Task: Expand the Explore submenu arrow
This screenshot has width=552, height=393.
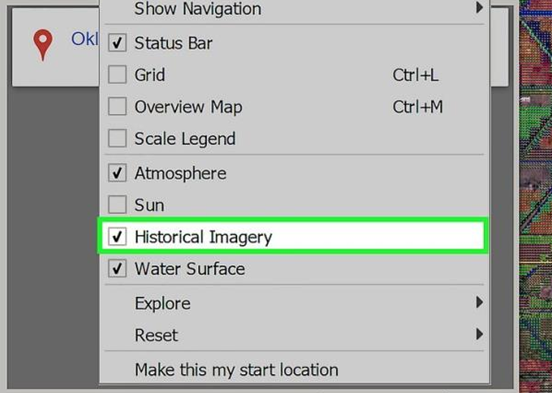Action: [479, 302]
